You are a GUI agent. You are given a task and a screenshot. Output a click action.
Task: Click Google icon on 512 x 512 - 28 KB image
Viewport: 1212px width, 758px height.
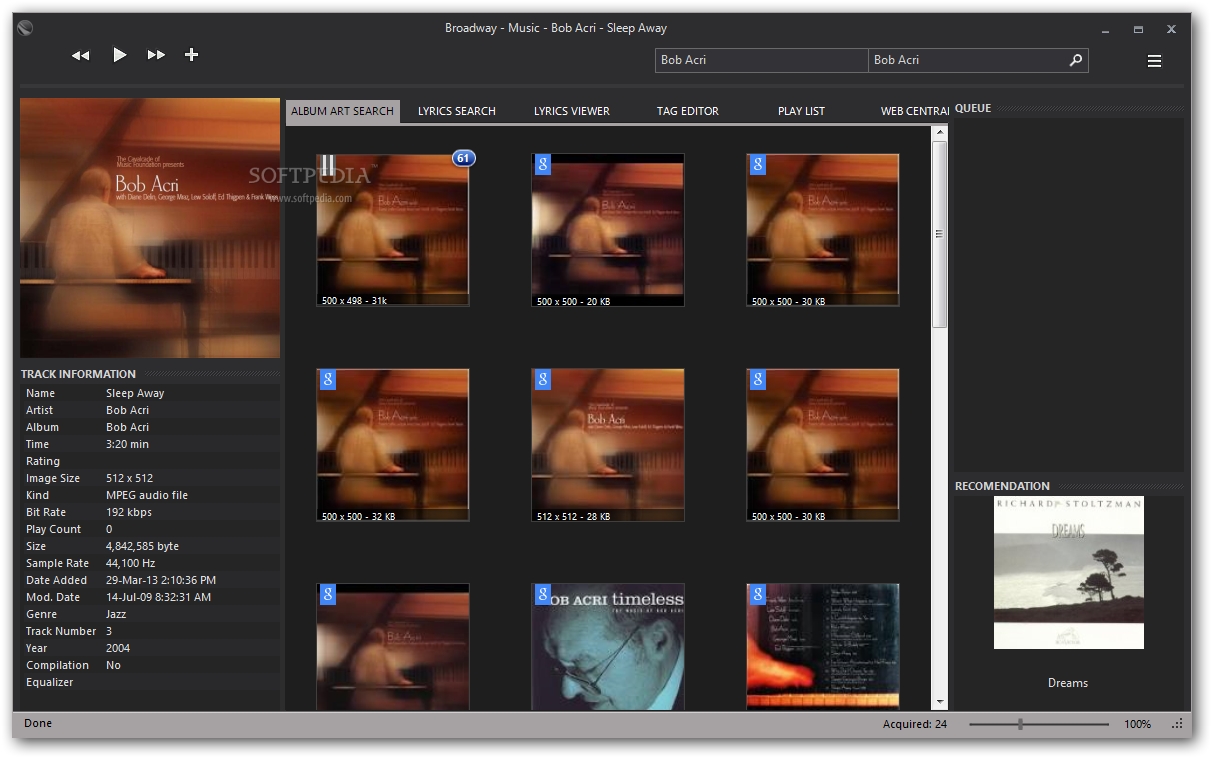click(543, 380)
